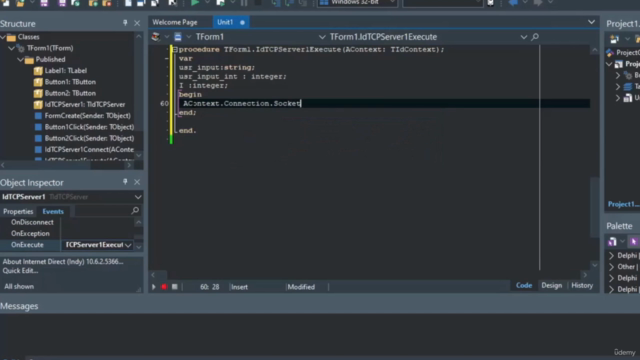Pin the Structure panel

point(125,23)
